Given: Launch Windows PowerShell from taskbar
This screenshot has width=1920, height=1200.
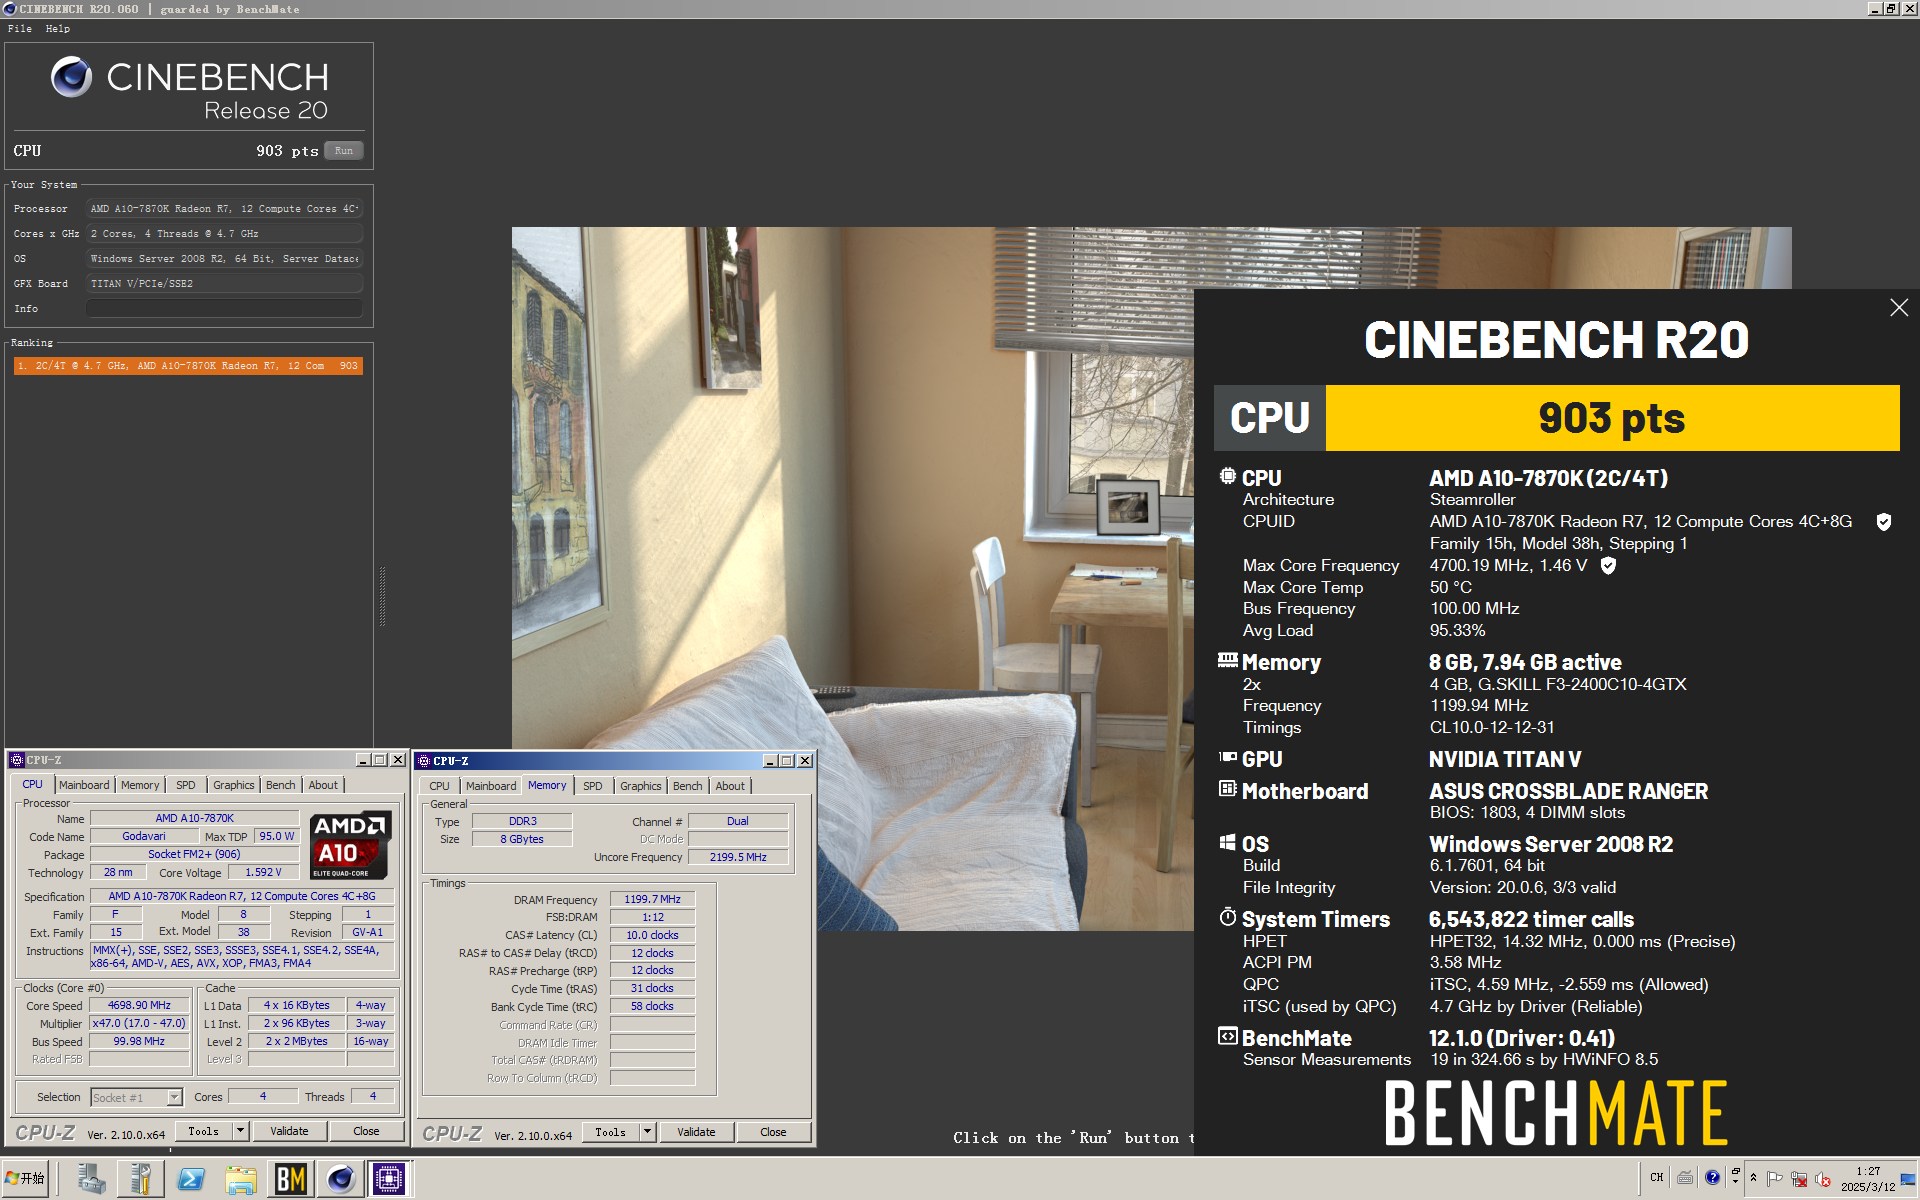Looking at the screenshot, I should pos(191,1179).
